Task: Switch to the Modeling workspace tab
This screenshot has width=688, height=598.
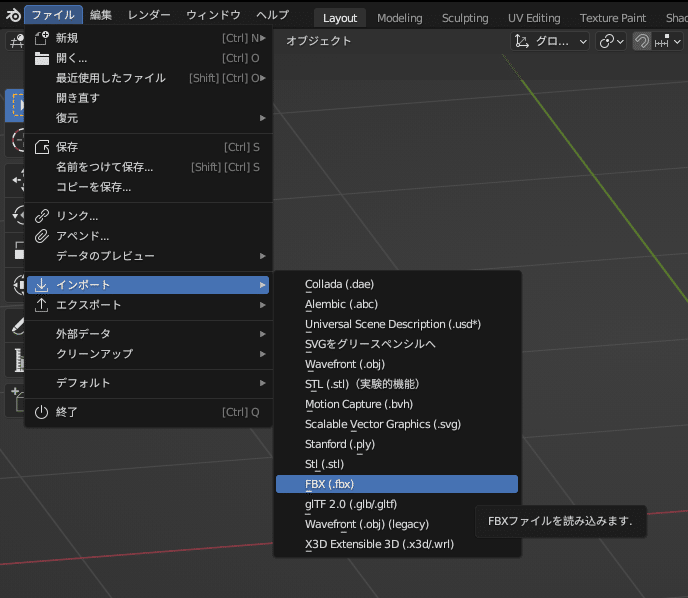Action: pos(400,18)
